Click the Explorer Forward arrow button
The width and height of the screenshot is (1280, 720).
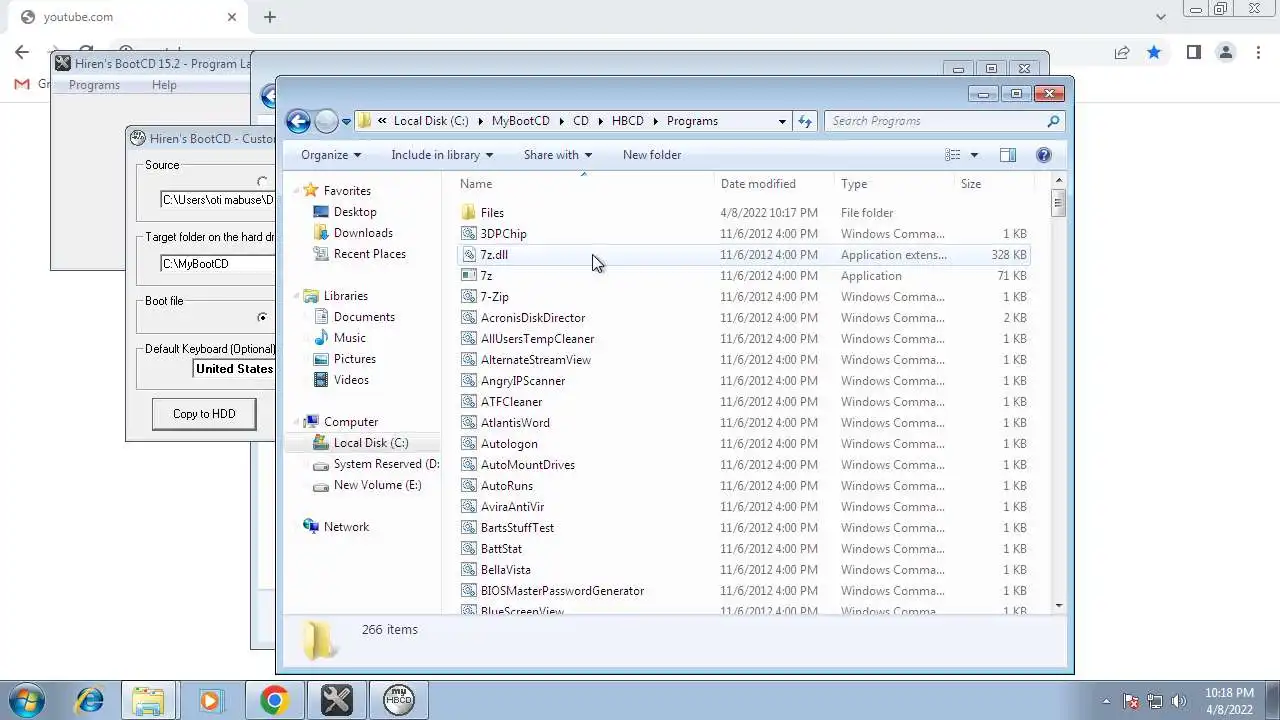(x=326, y=121)
